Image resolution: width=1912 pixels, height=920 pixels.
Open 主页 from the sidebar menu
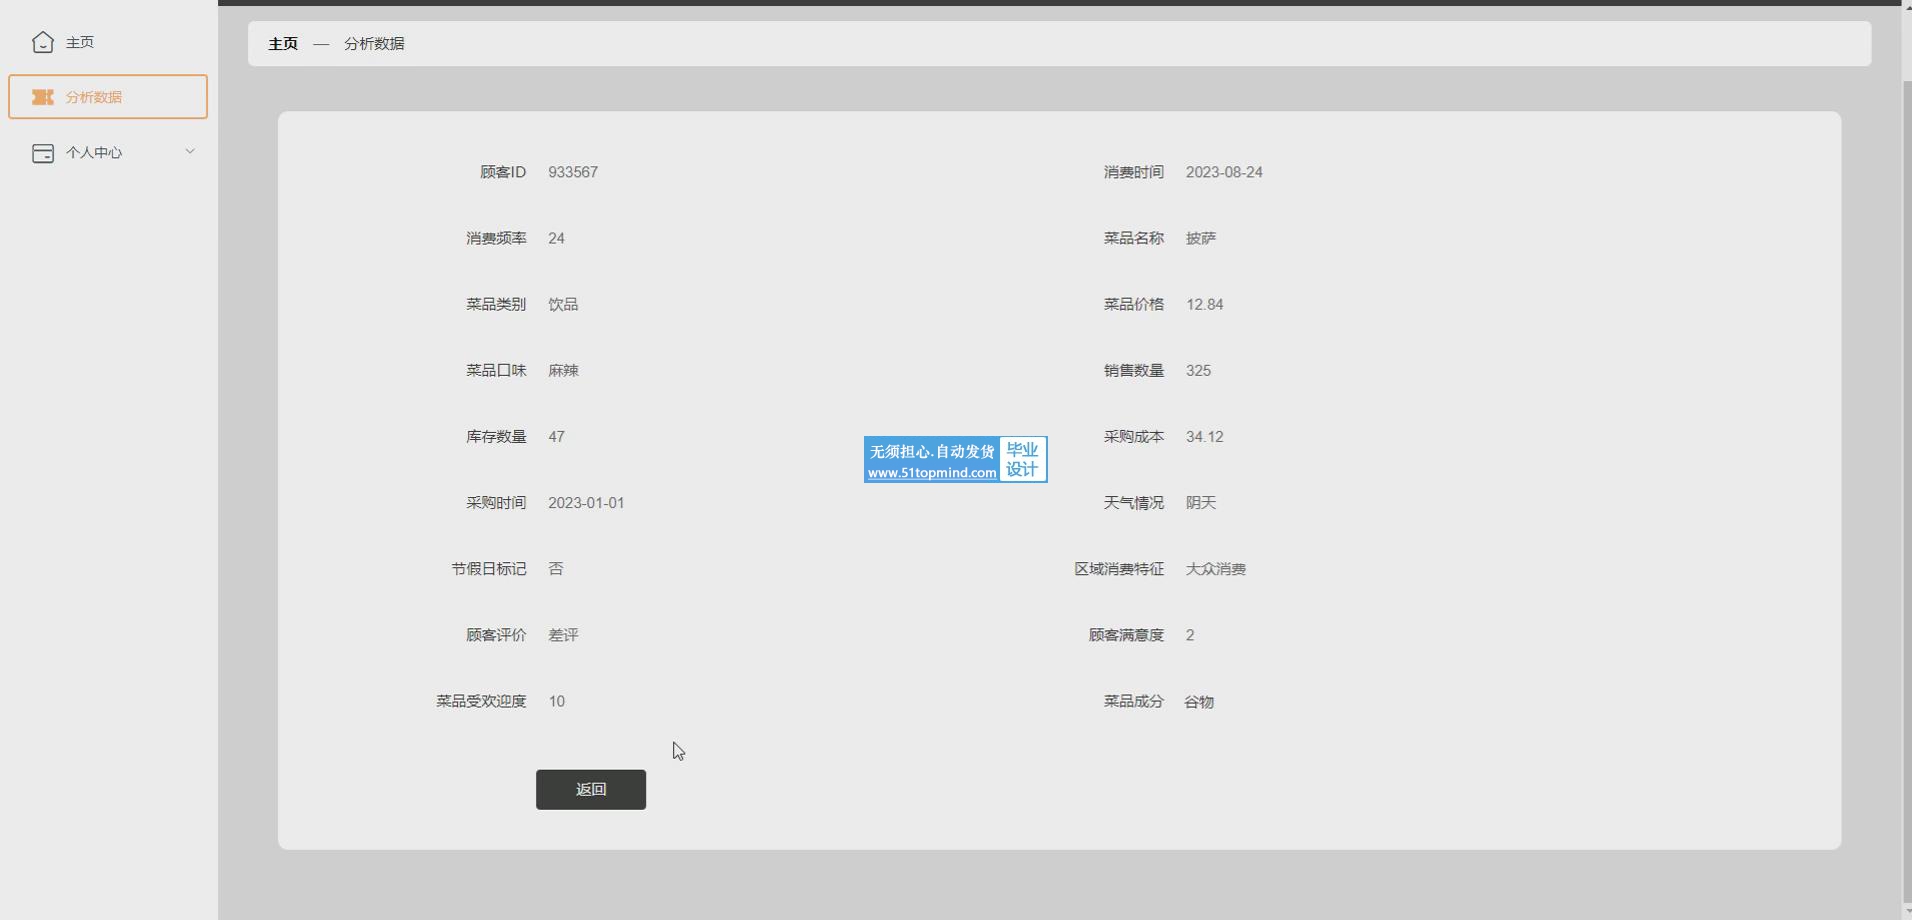80,42
